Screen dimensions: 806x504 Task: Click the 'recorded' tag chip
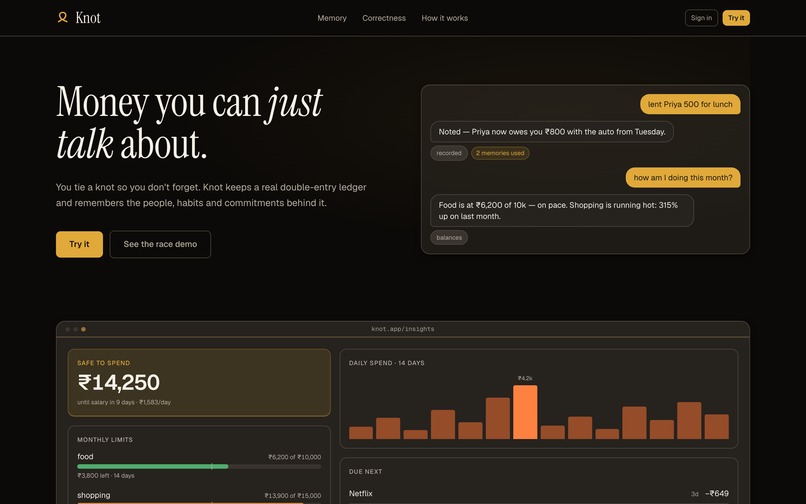(x=449, y=153)
